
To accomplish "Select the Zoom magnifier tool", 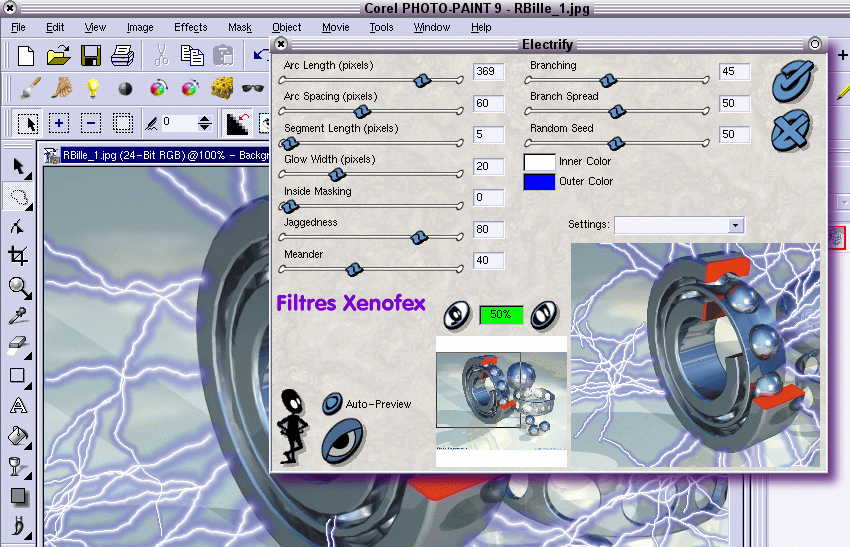I will pos(20,287).
